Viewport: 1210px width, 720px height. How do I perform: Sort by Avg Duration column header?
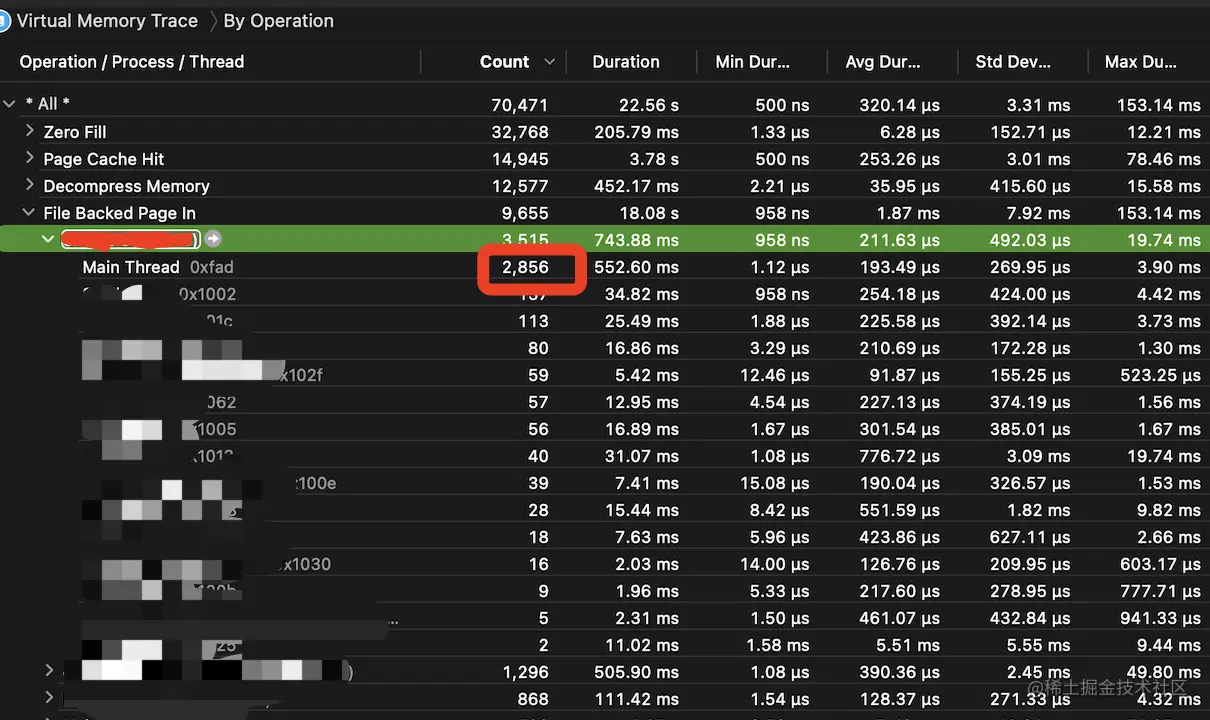click(883, 62)
